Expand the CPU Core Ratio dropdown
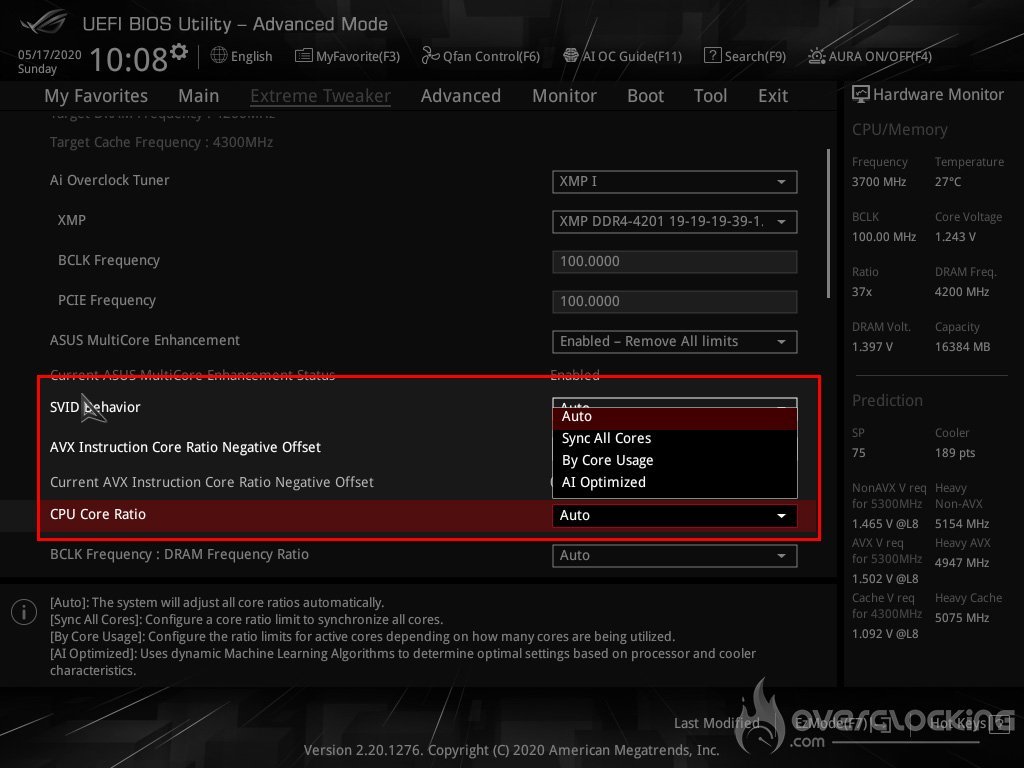1024x768 pixels. click(674, 515)
